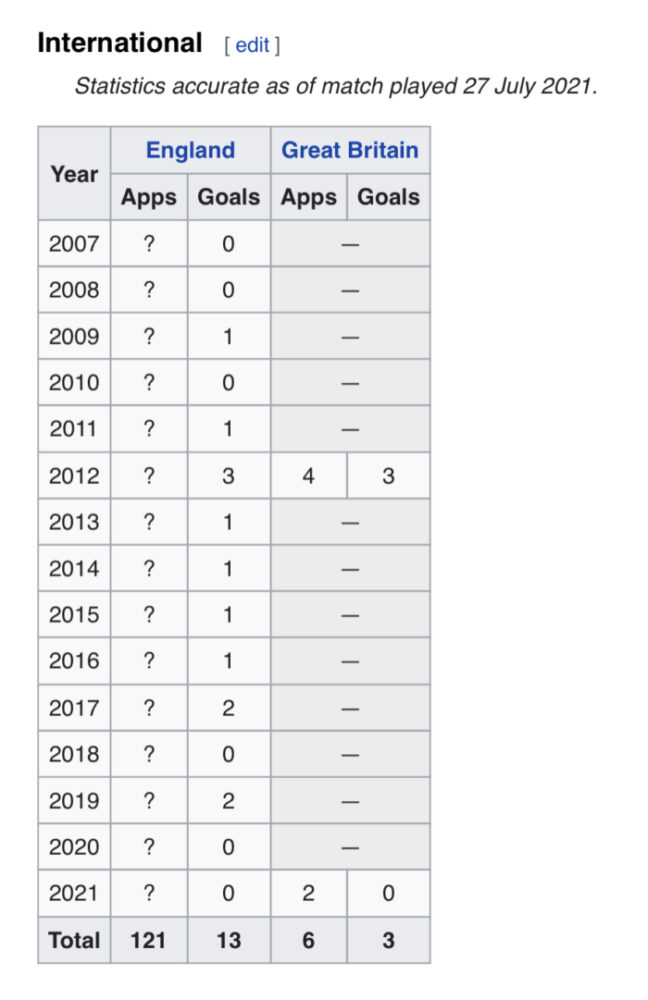Select the 2012 year cell
648x1000 pixels.
(74, 476)
